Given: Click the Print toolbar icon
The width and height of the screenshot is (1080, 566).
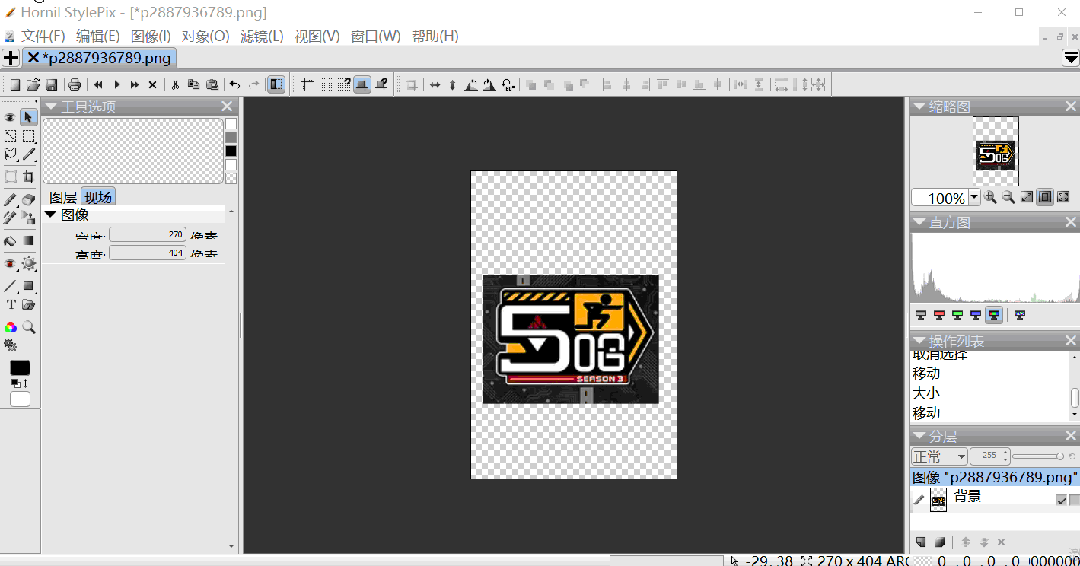Looking at the screenshot, I should (x=74, y=85).
